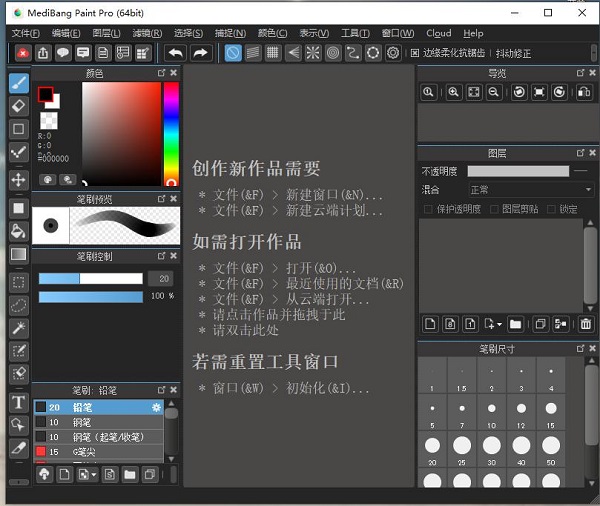
Task: Select the Eraser tool
Action: [x=18, y=106]
